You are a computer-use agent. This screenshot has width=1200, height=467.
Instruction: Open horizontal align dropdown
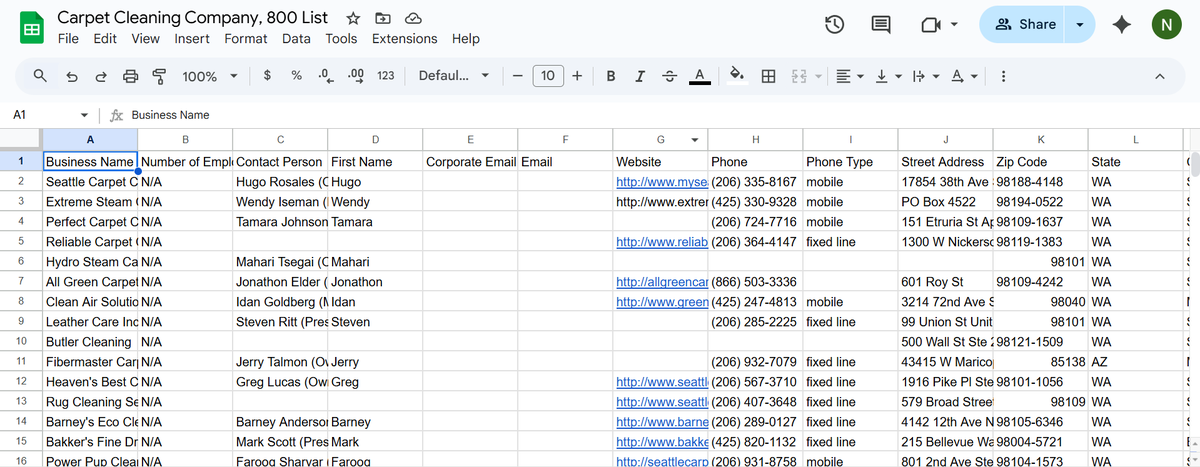(x=850, y=75)
